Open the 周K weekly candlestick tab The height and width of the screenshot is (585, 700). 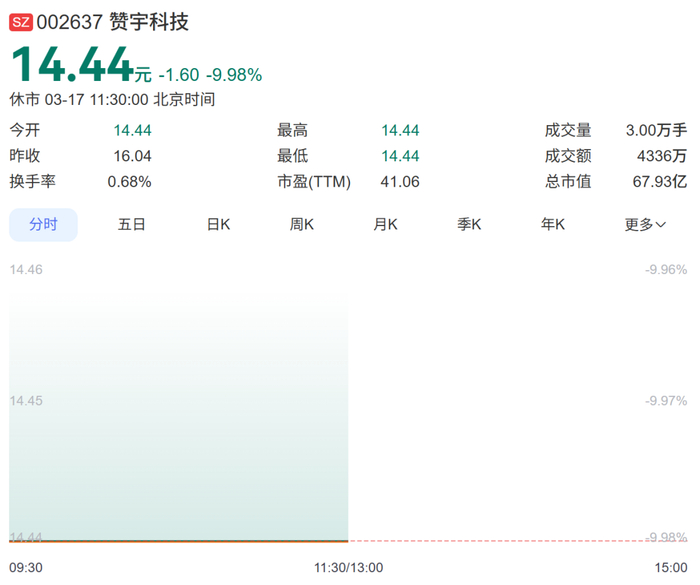point(302,224)
